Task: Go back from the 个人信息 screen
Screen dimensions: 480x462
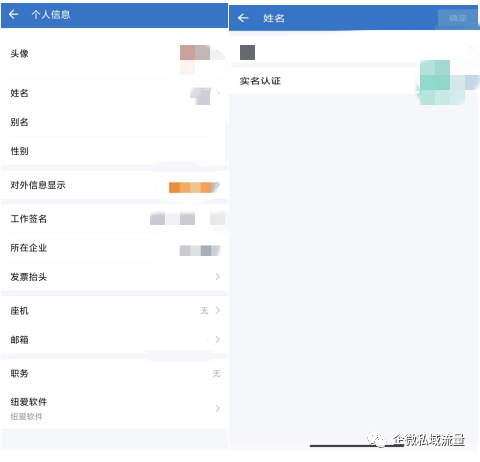Action: (x=14, y=14)
